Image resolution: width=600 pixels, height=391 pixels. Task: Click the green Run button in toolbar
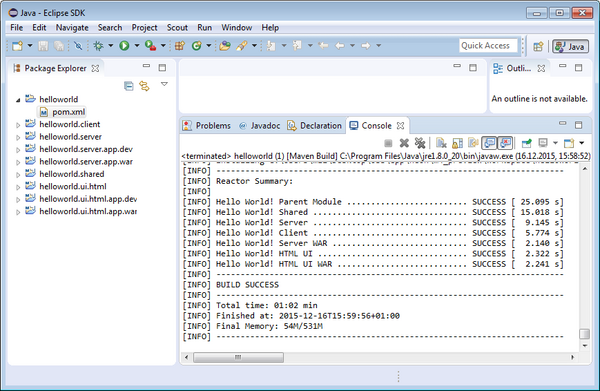pos(124,46)
